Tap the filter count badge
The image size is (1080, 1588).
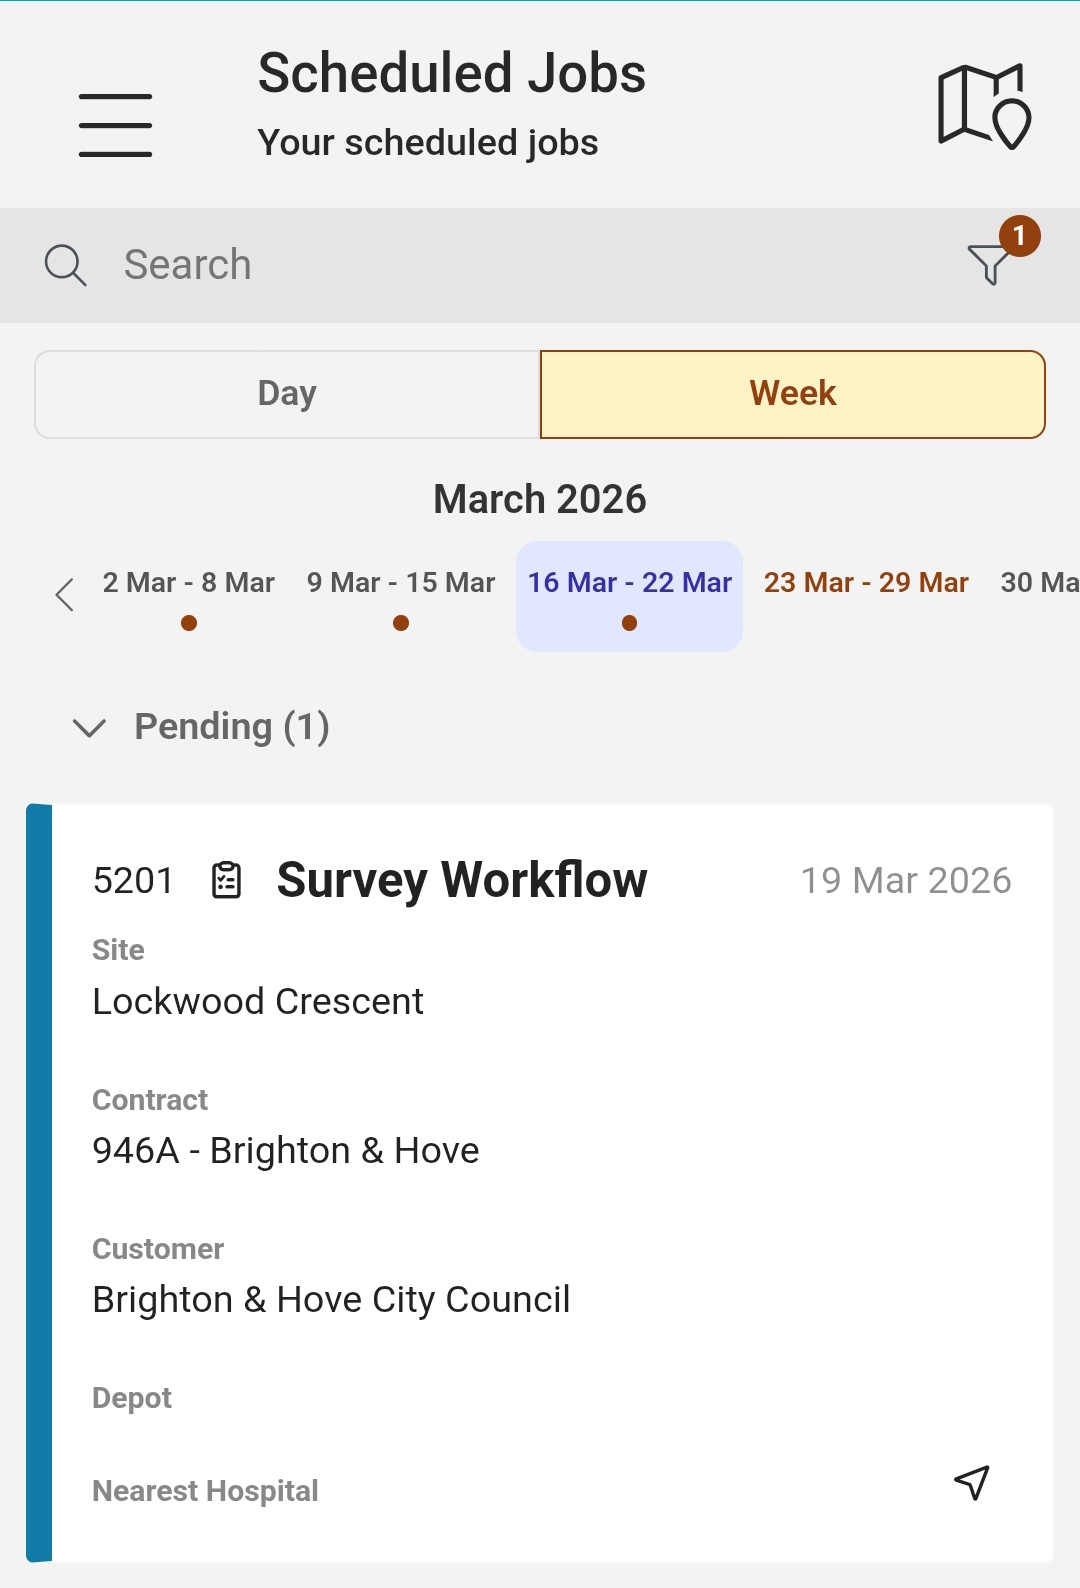click(x=1019, y=236)
